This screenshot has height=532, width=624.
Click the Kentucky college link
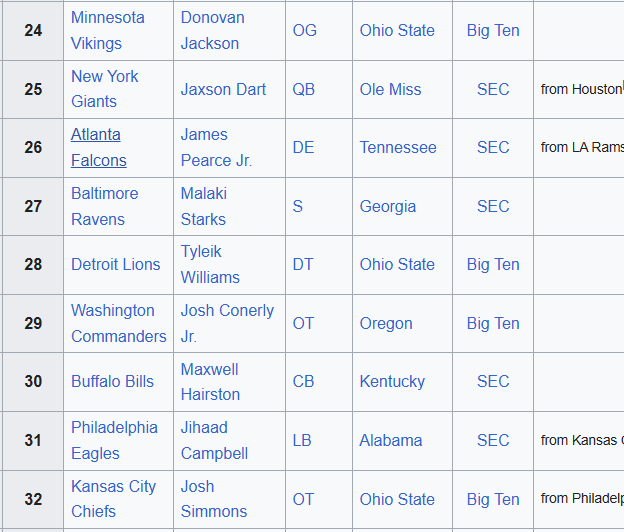click(x=392, y=381)
